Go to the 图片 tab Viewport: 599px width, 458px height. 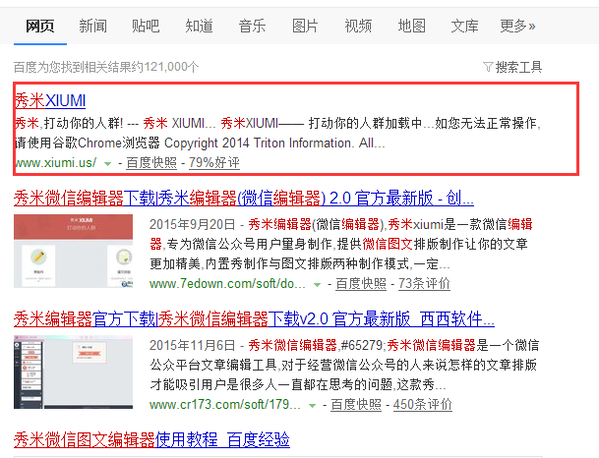point(305,26)
